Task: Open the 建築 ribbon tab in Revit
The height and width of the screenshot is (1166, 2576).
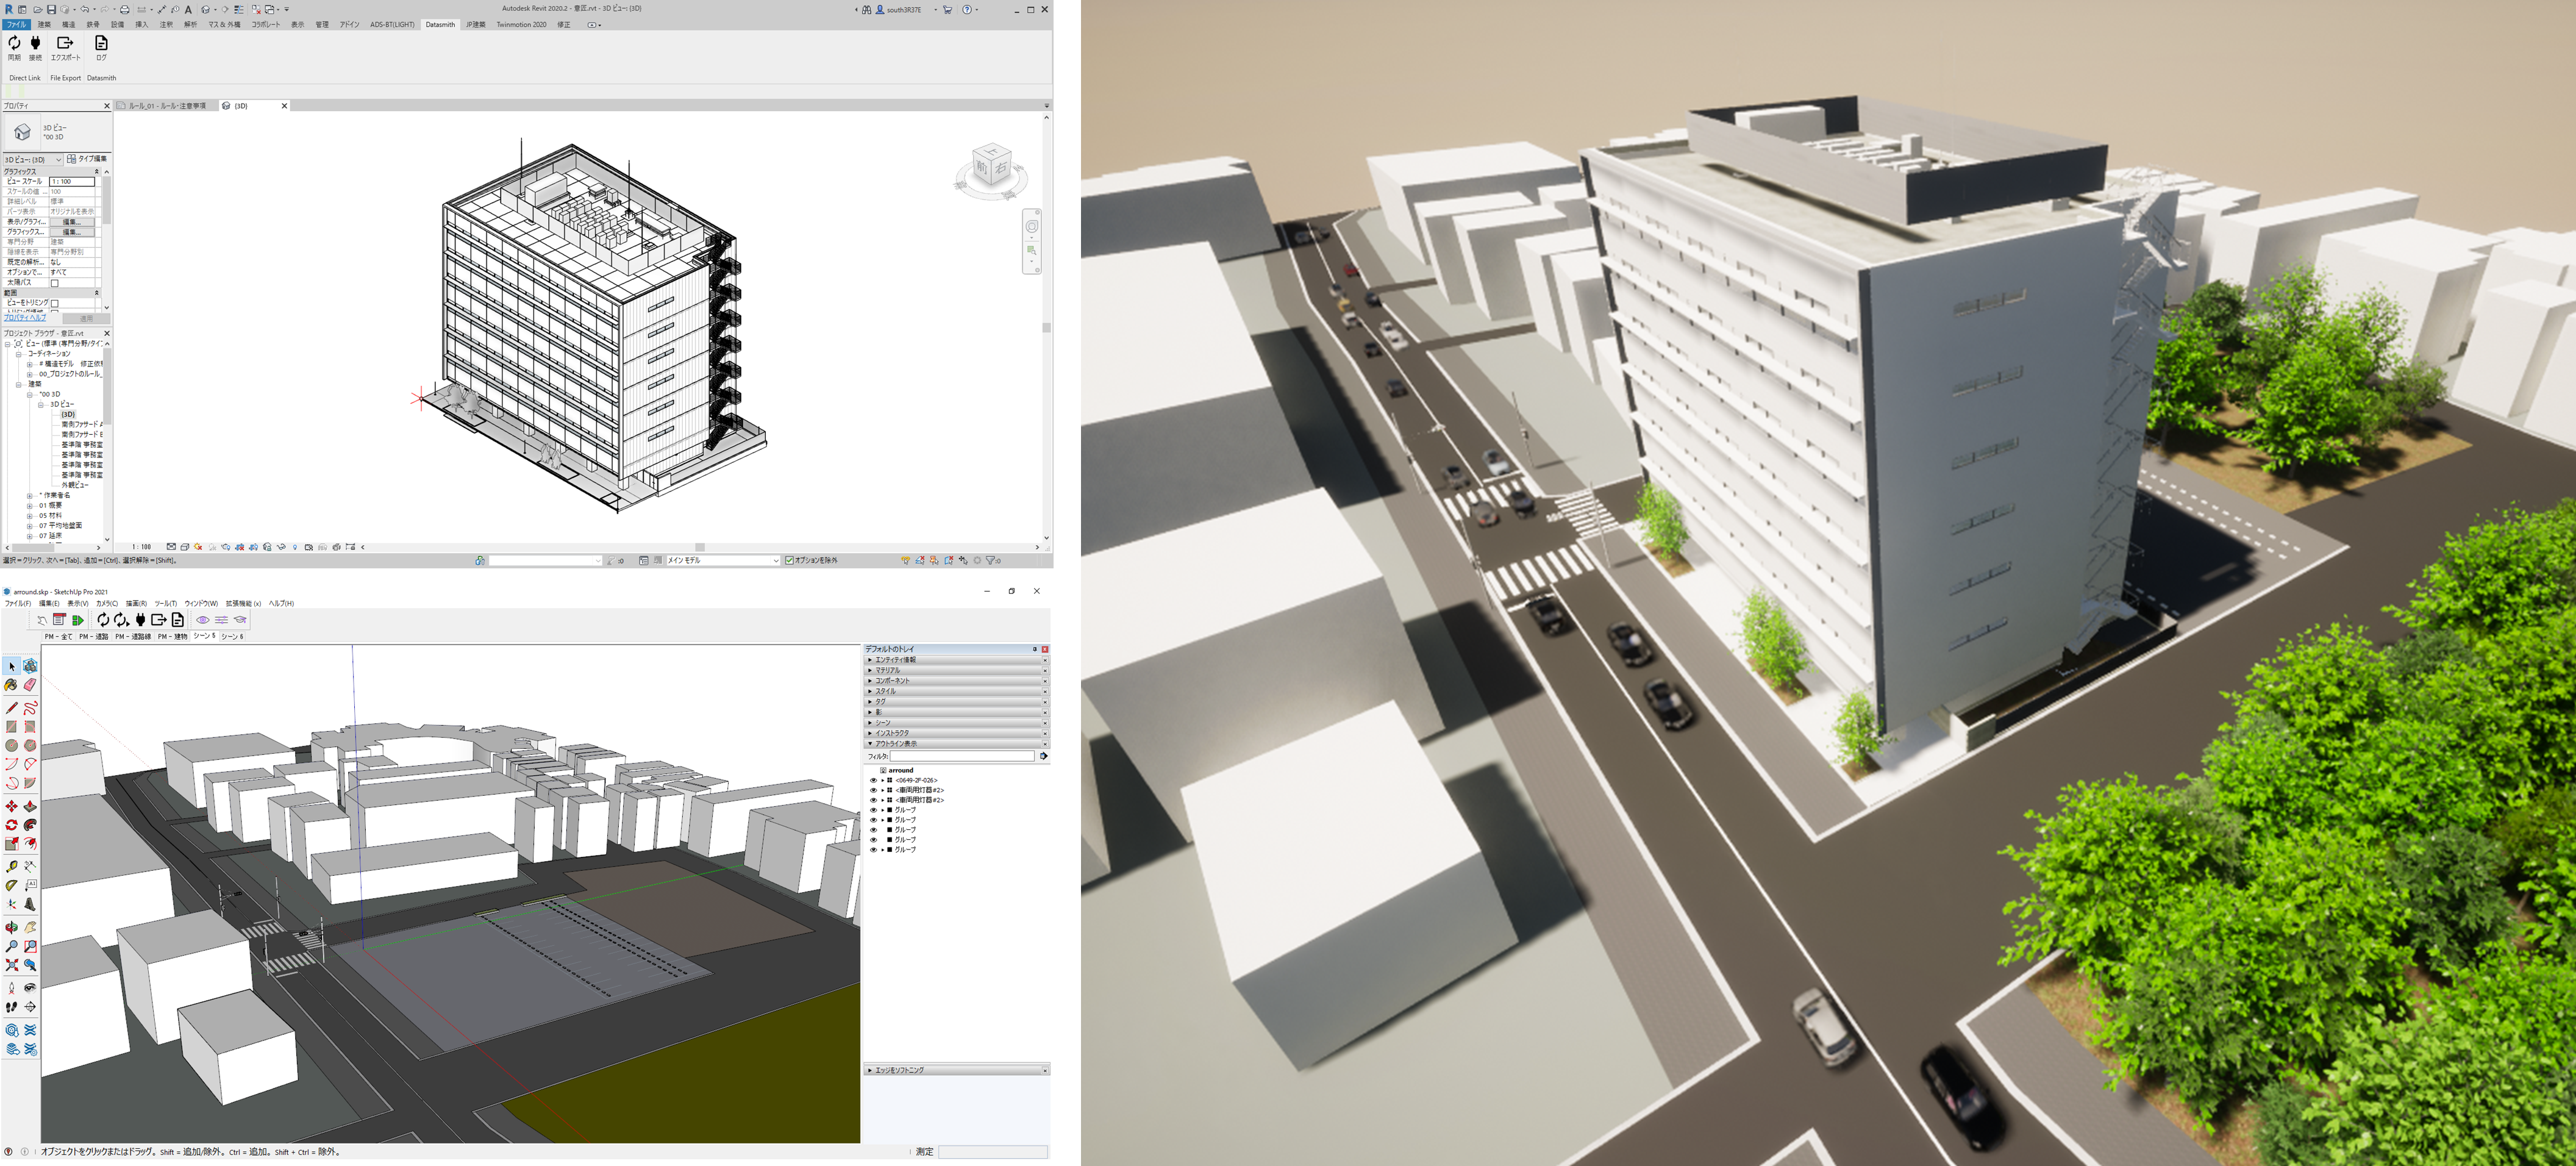Action: [x=44, y=25]
